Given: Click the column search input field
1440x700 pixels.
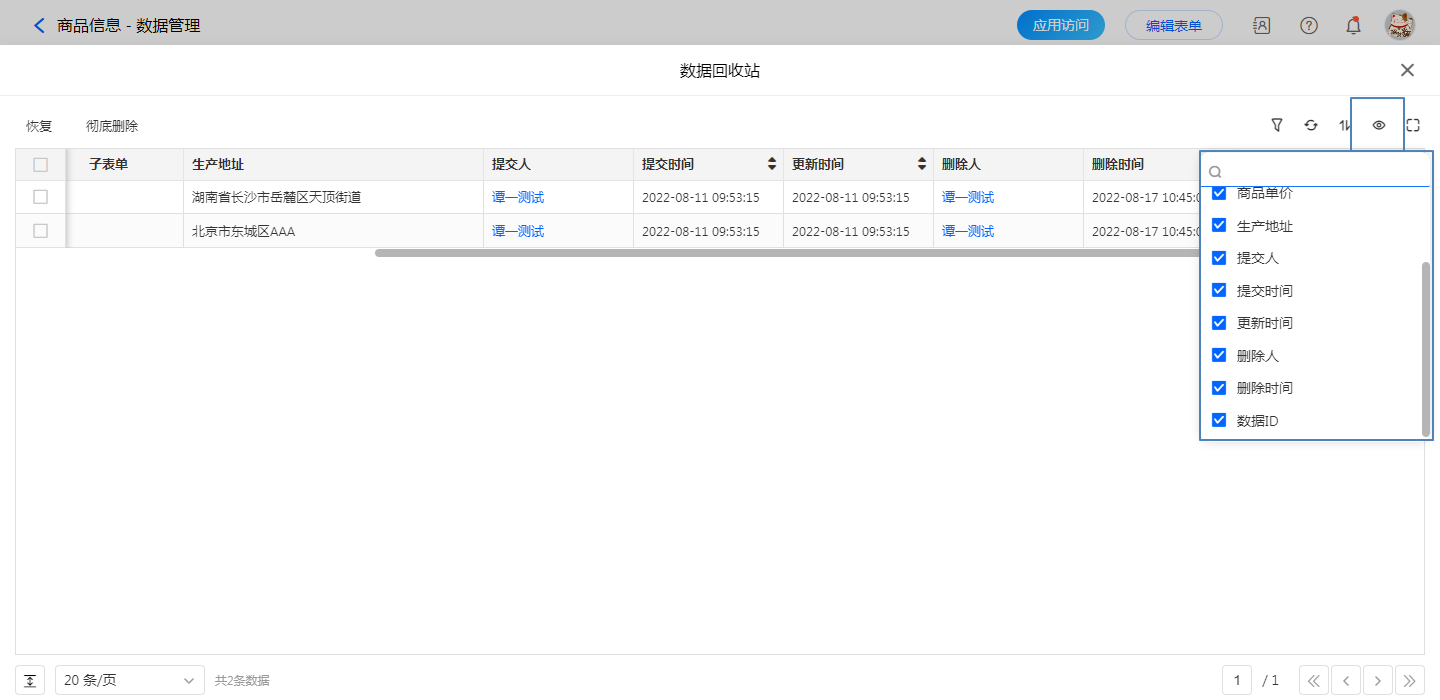Looking at the screenshot, I should point(1320,171).
